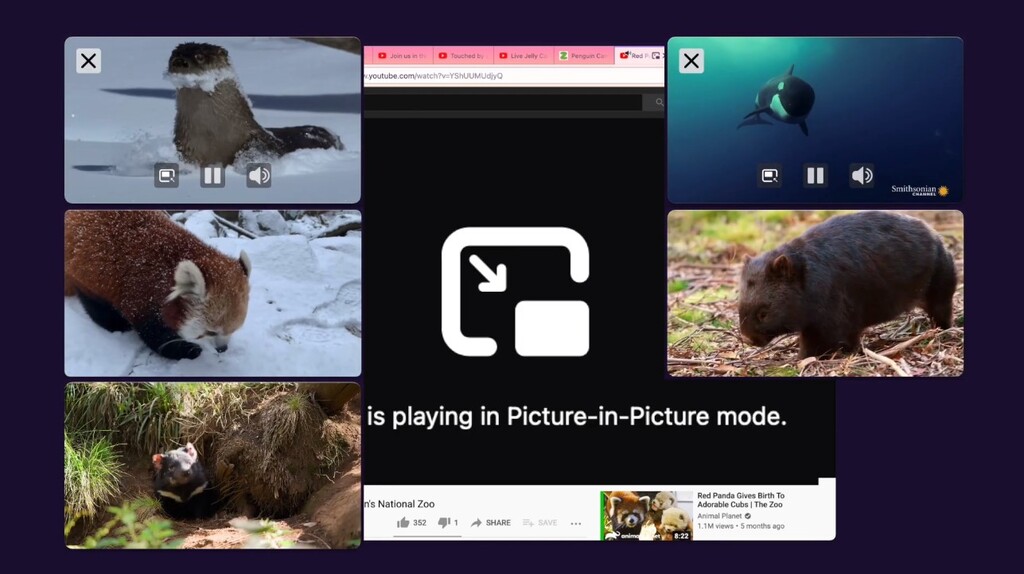Dislike the video using thumbs down
Viewport: 1024px width, 574px height.
pos(444,522)
